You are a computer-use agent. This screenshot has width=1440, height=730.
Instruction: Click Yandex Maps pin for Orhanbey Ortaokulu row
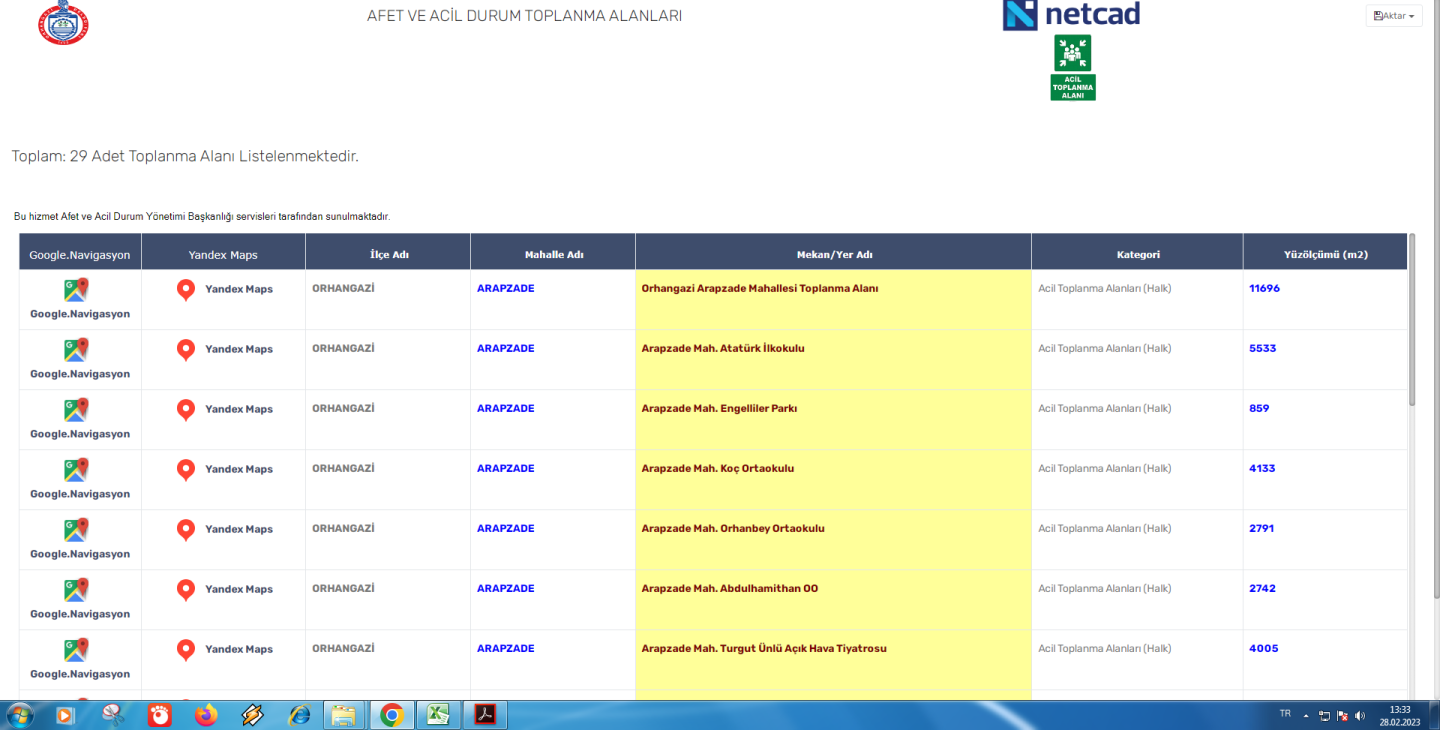(186, 530)
